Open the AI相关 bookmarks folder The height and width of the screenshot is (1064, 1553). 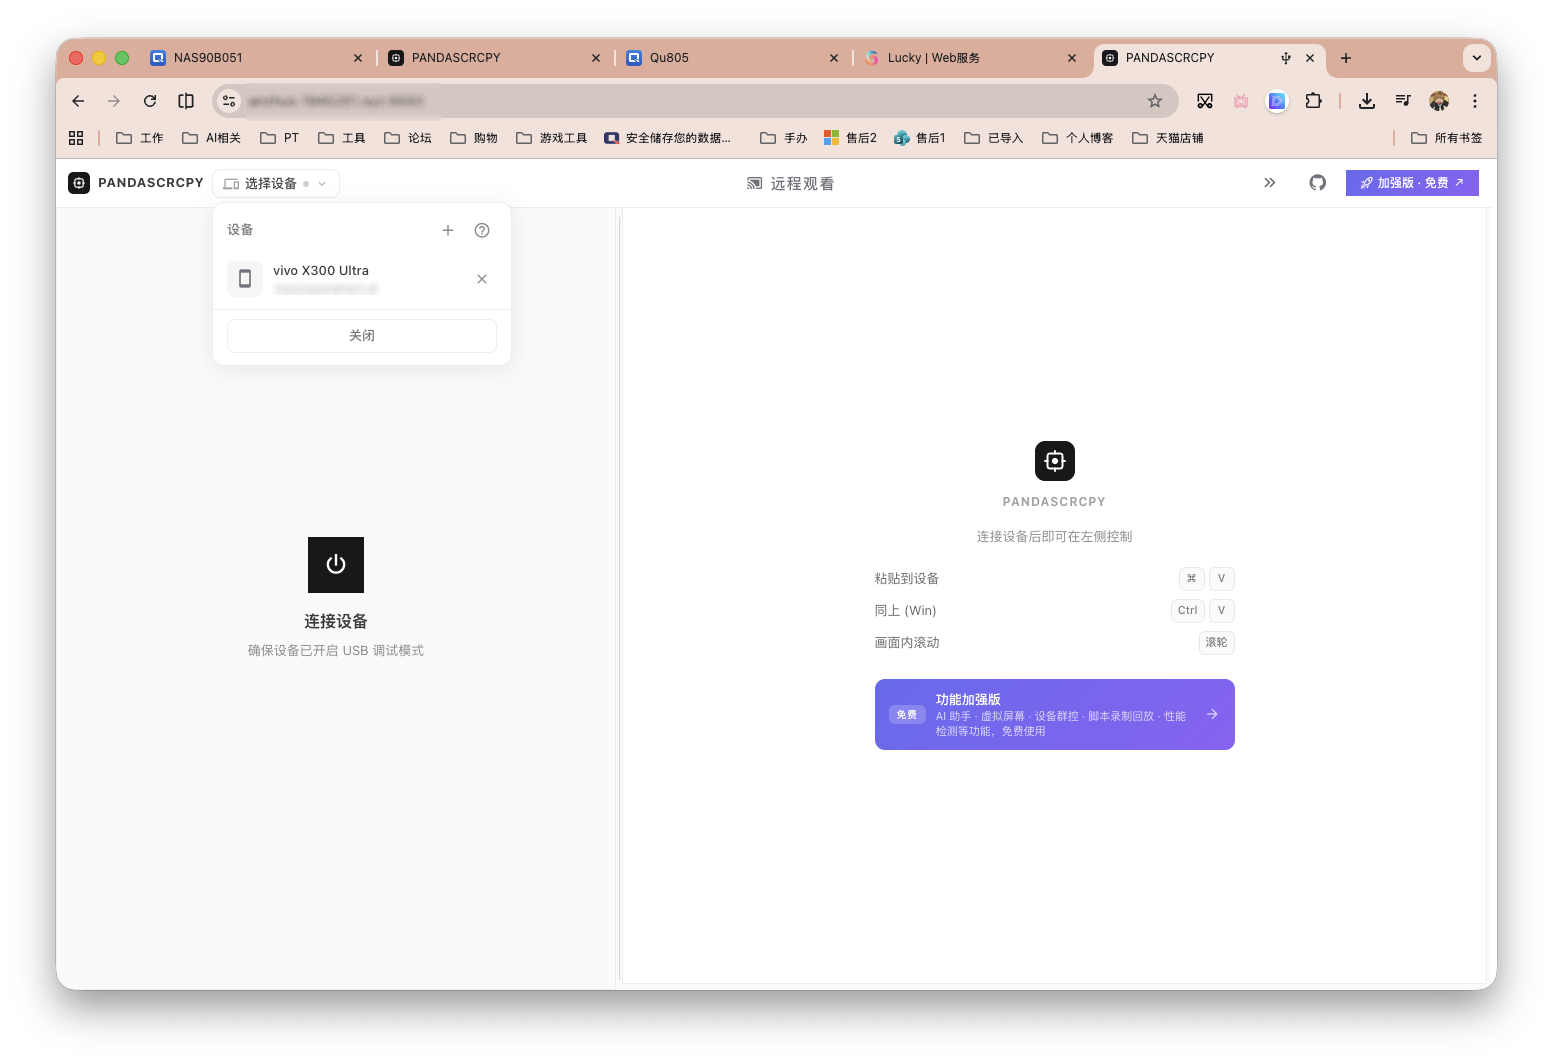point(212,138)
